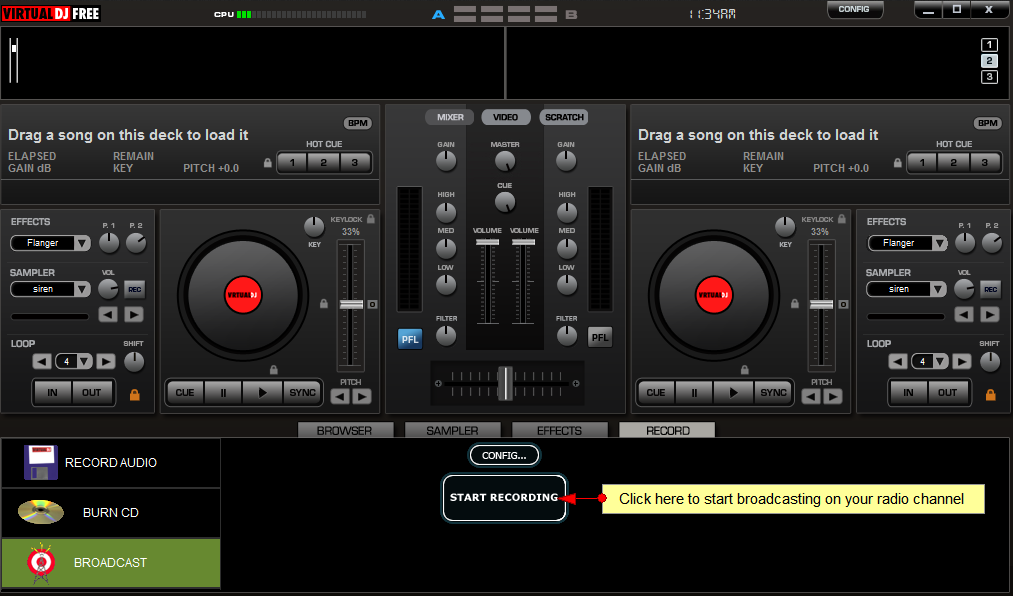Click the Record Audio floppy disk icon
Screen dimensions: 1013x596
tap(41, 463)
